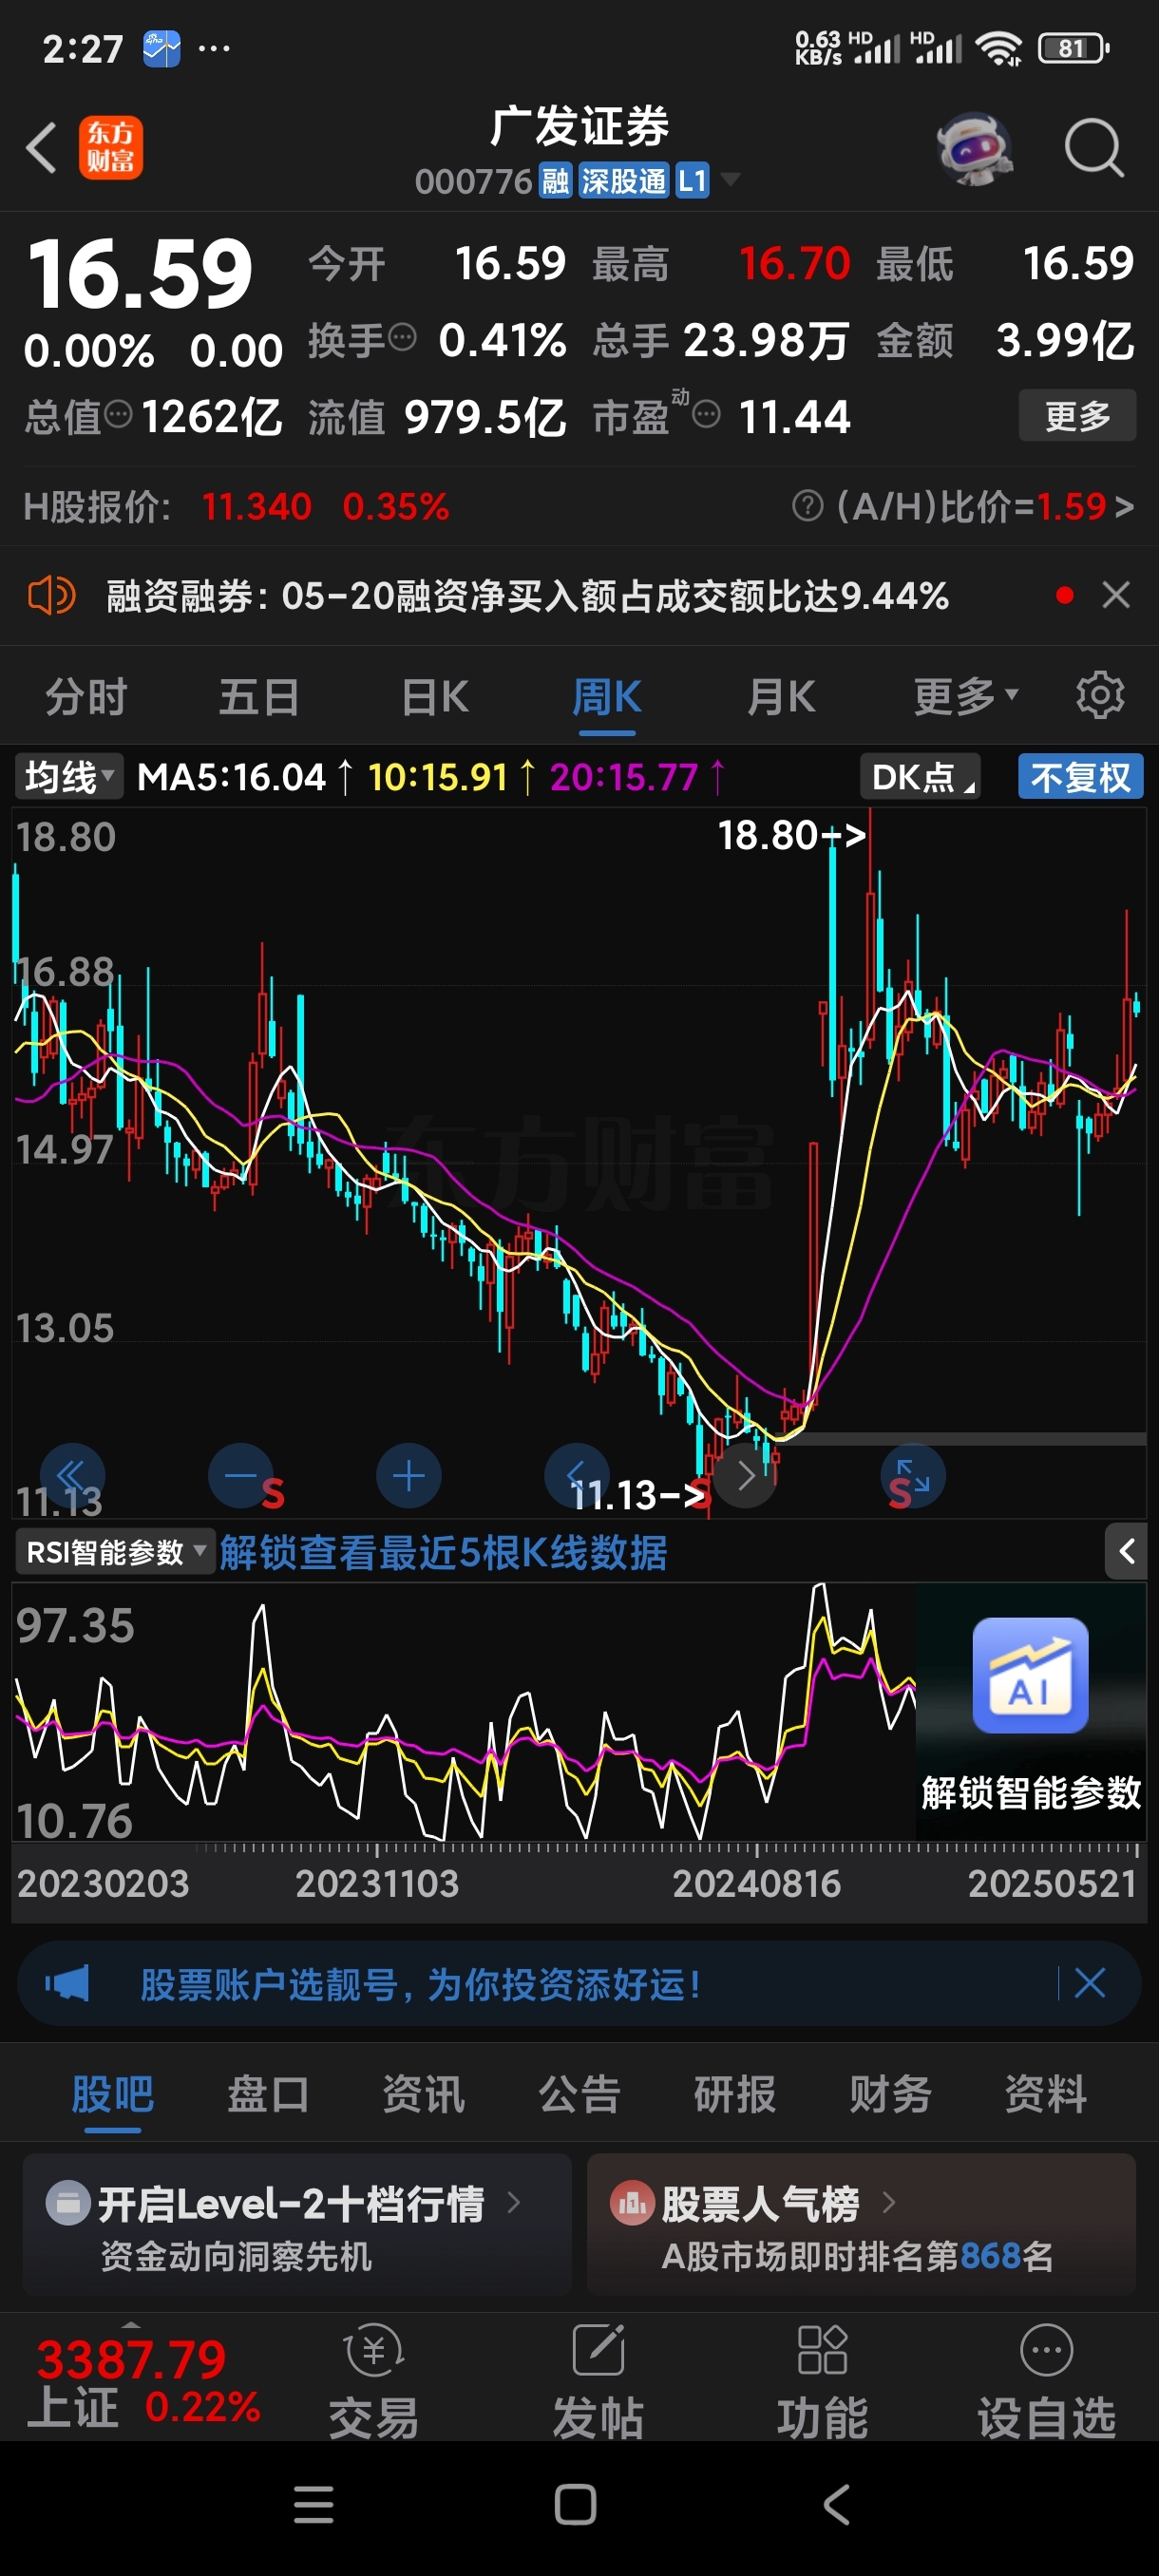Image resolution: width=1159 pixels, height=2576 pixels.
Task: Expand the RSI智能参数 indicator dropdown
Action: coord(115,1552)
